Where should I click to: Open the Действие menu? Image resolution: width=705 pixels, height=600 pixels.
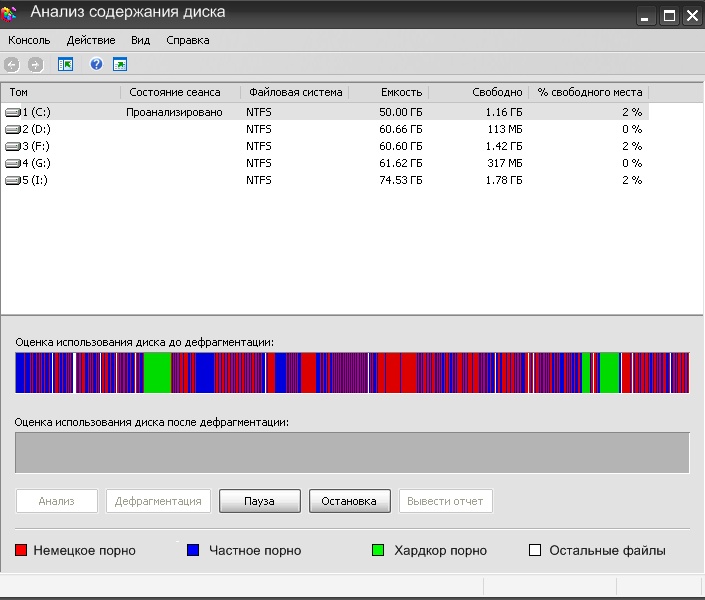click(91, 40)
